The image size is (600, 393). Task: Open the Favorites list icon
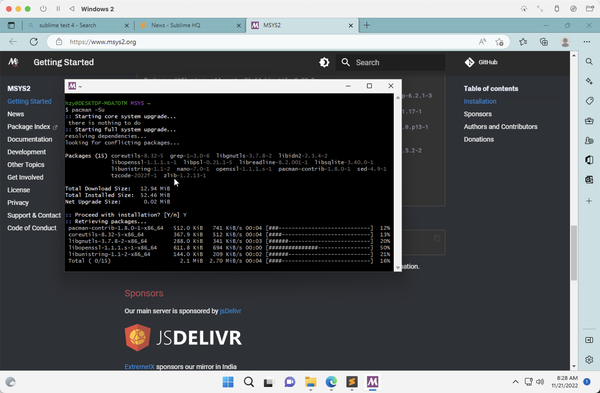pos(523,42)
